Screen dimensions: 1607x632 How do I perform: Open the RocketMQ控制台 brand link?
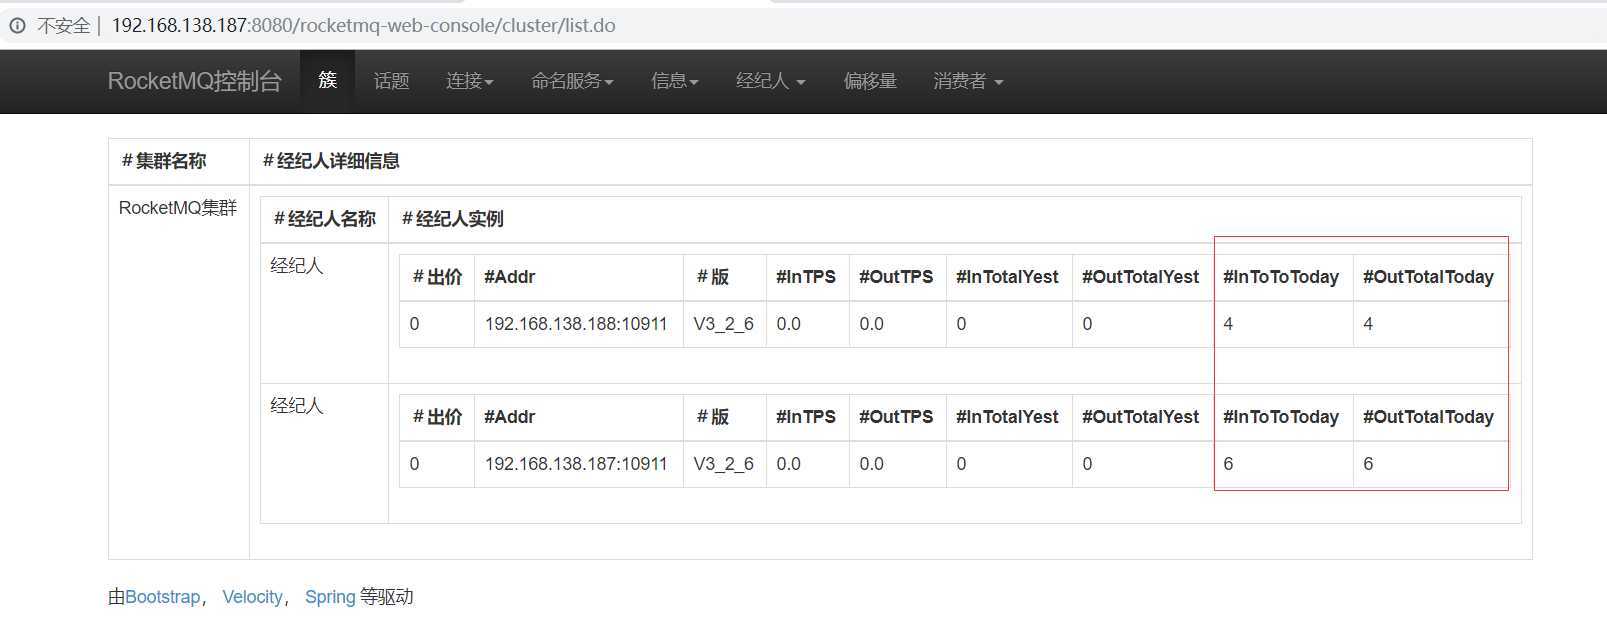click(195, 81)
